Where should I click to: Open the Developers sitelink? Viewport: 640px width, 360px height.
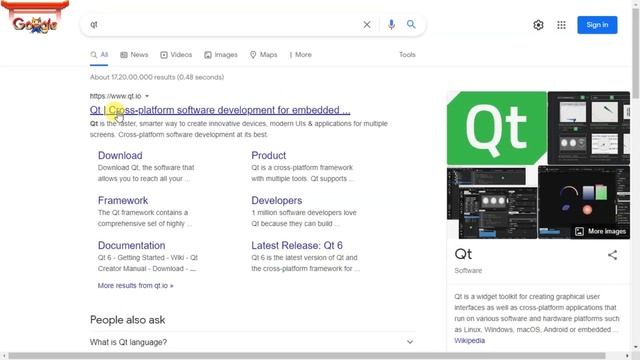pos(277,200)
